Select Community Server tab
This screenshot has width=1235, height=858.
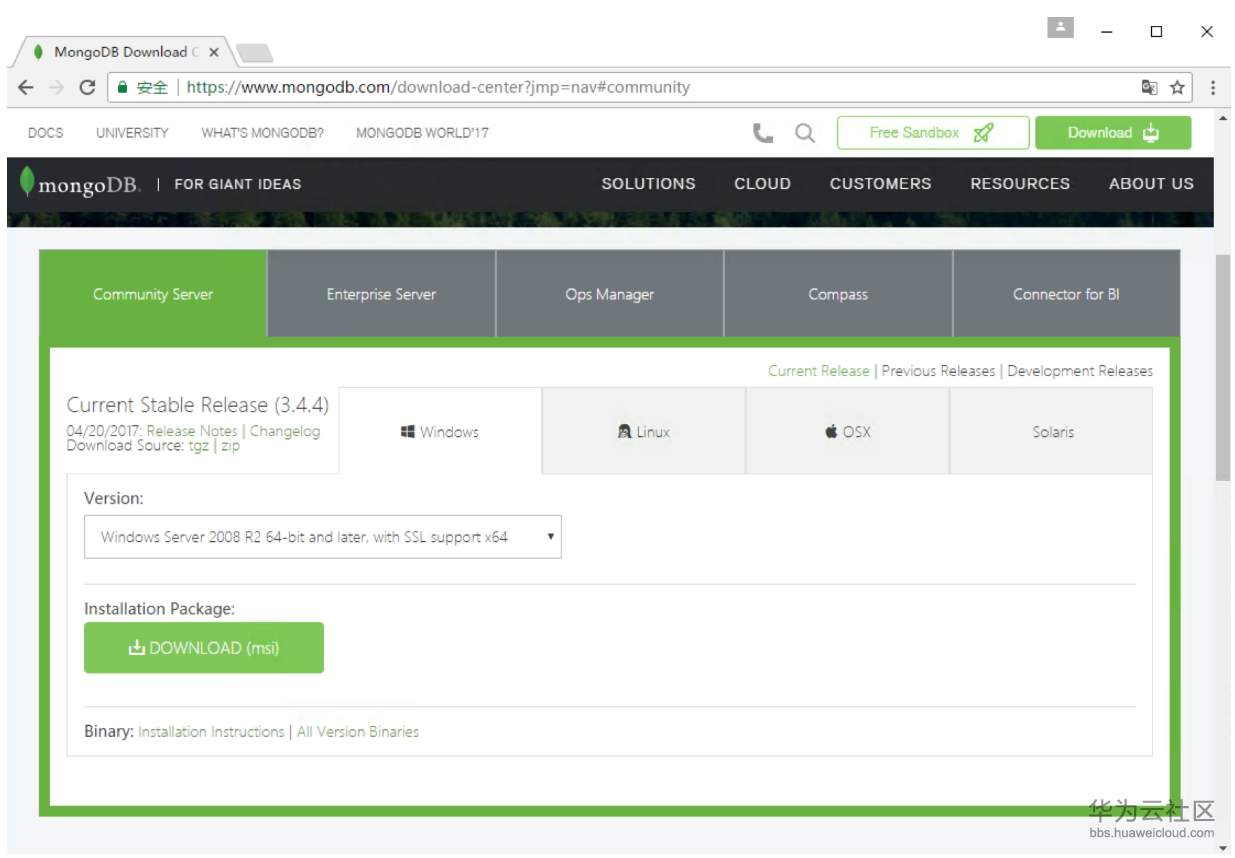[153, 294]
